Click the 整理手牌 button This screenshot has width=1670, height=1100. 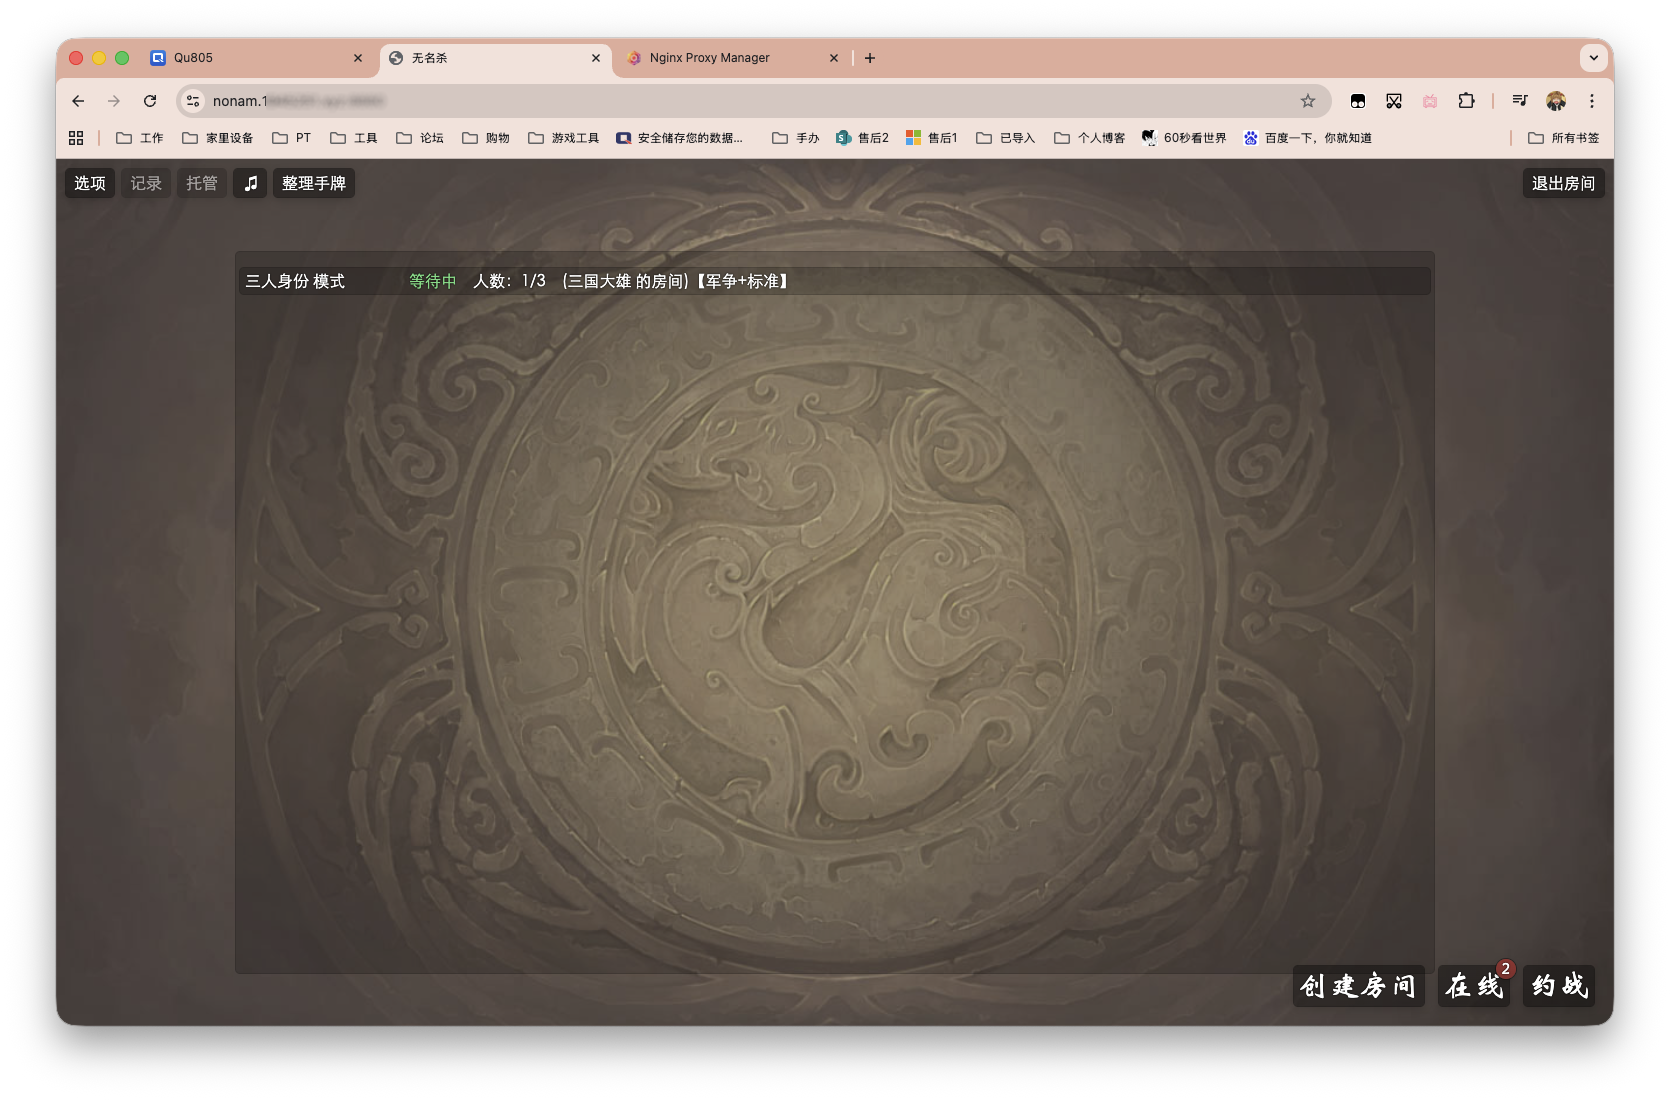[314, 183]
